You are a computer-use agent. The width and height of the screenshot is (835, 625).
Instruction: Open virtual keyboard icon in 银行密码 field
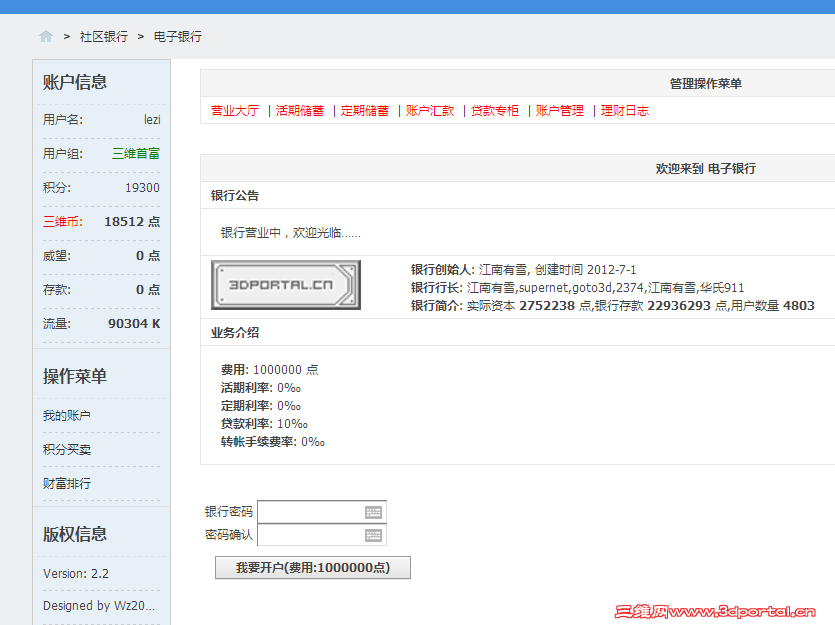373,512
